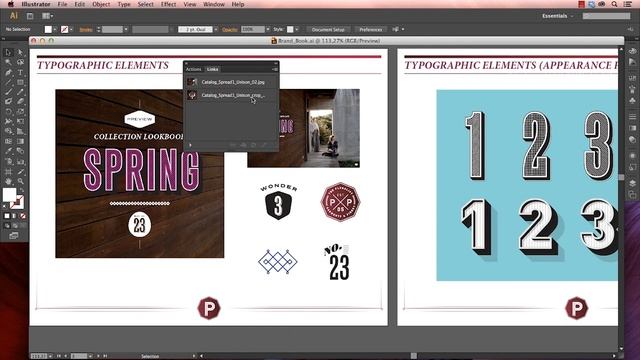Open the Window menu
640x360 pixels.
click(214, 4)
